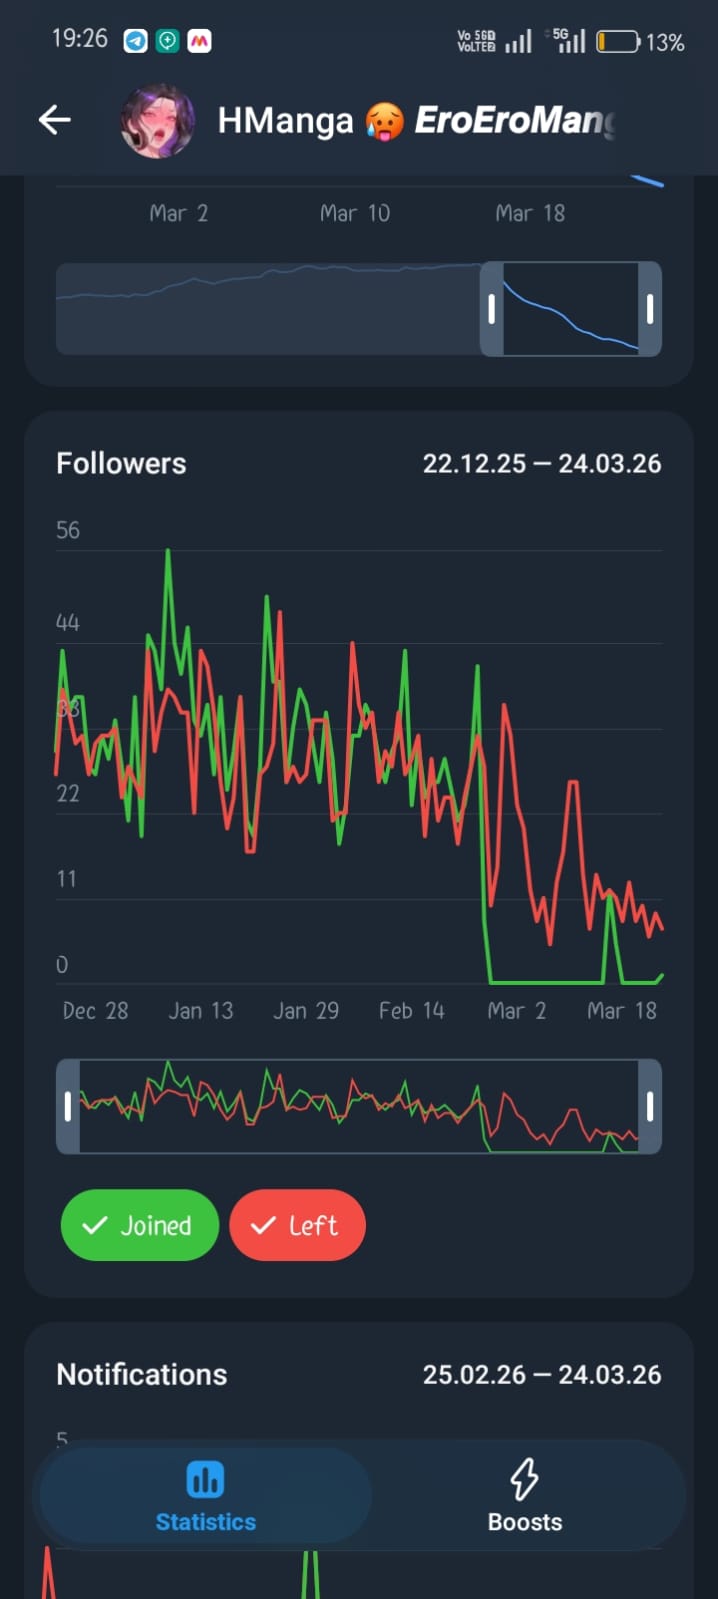The width and height of the screenshot is (718, 1599).
Task: Tap the Telegram notification icon in status bar
Action: click(x=136, y=41)
